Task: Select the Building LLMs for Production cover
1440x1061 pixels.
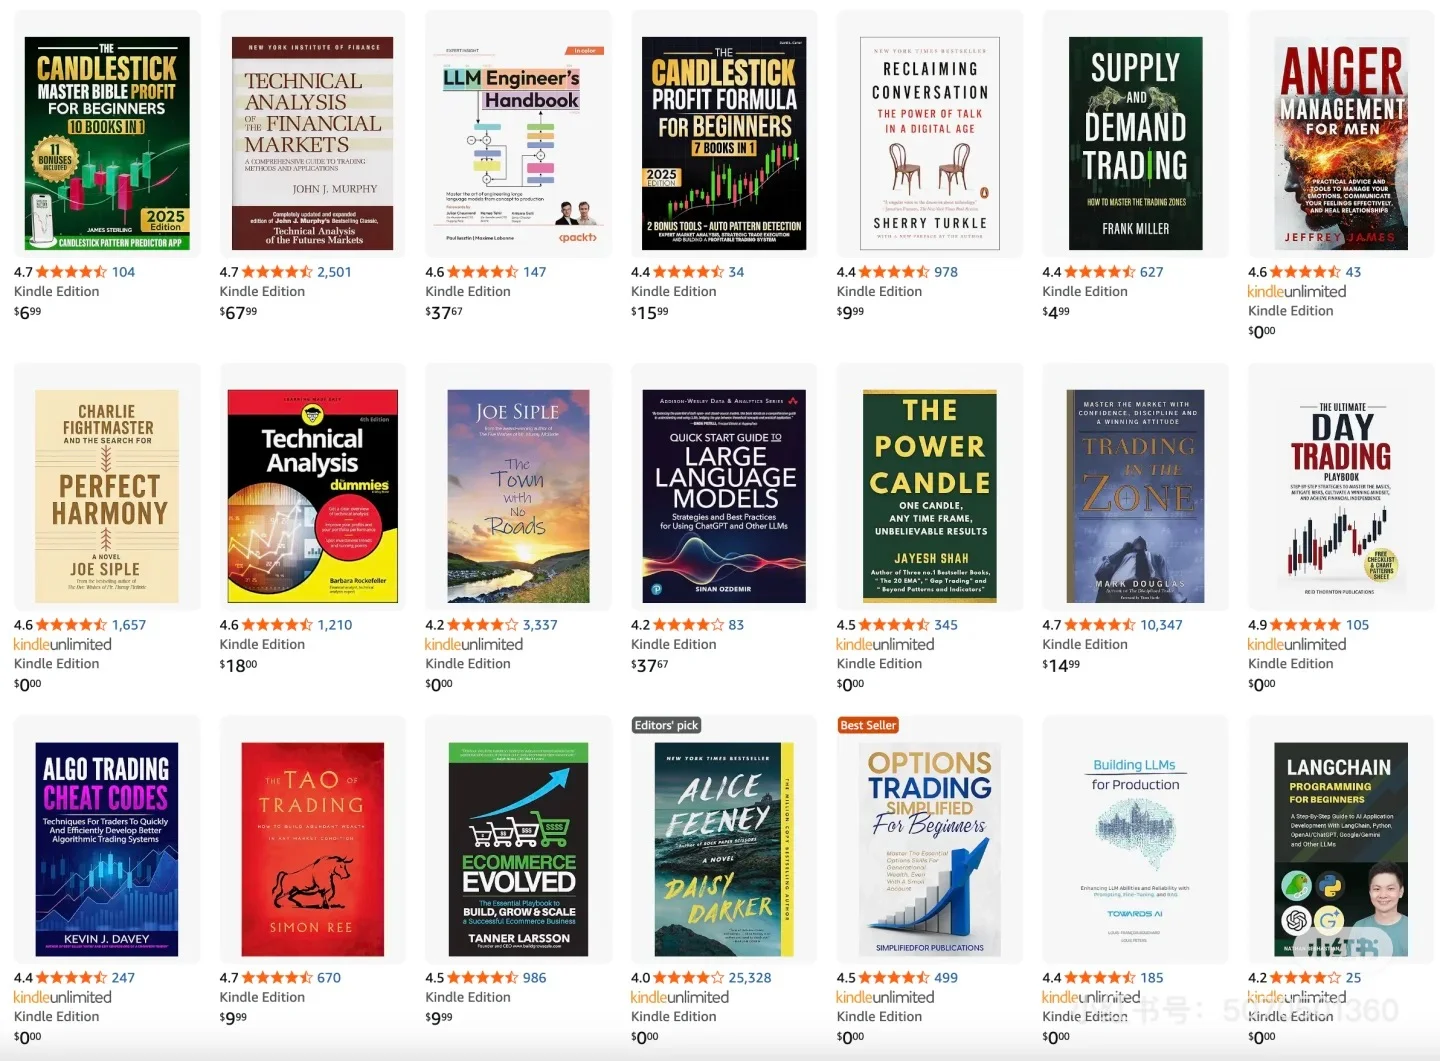Action: click(1135, 849)
